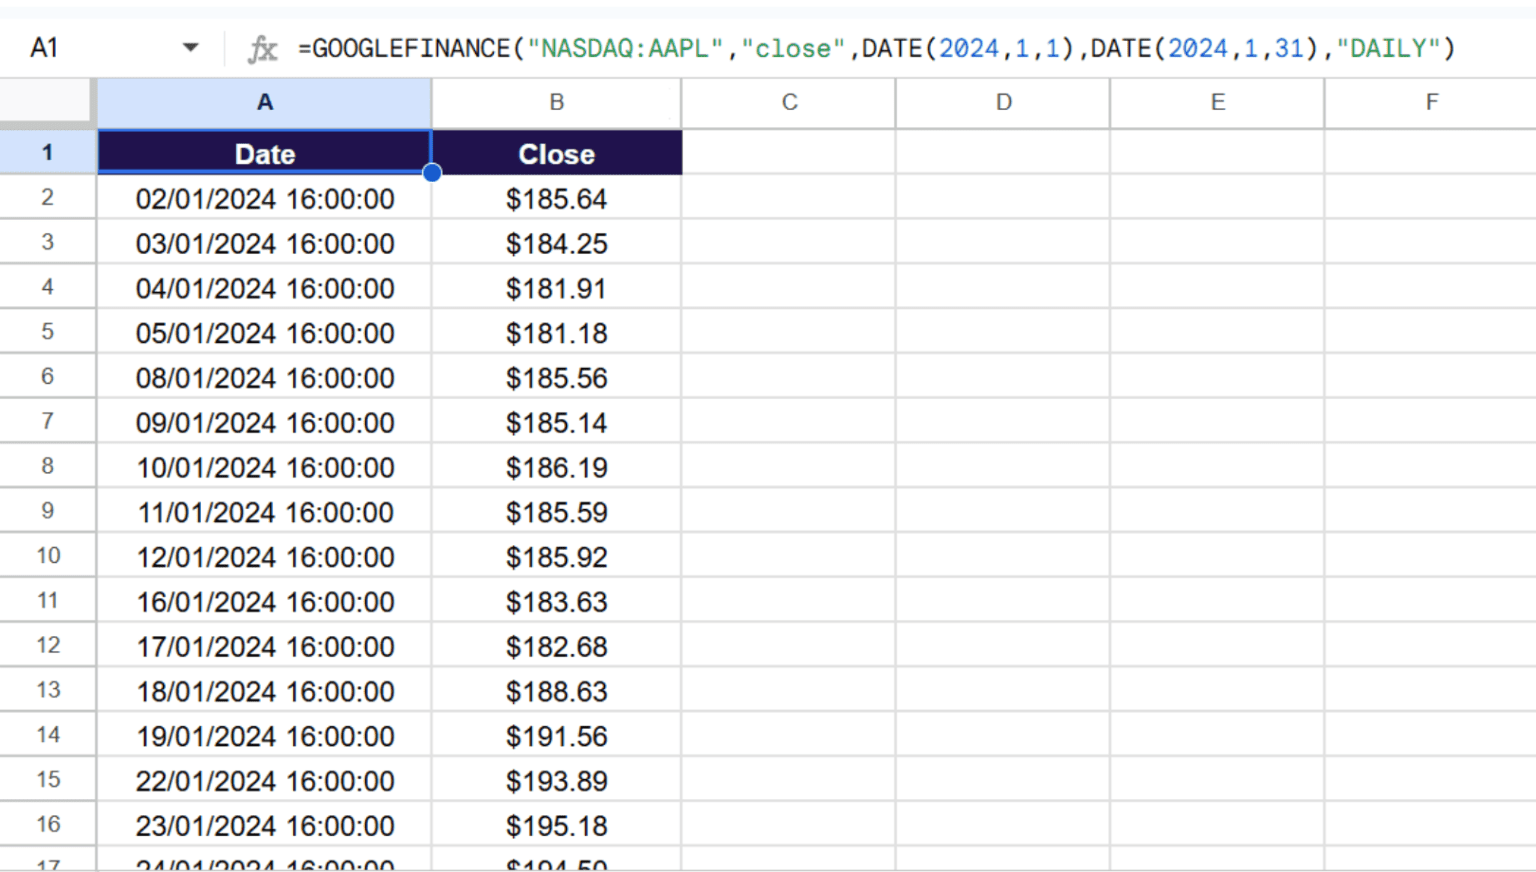This screenshot has height=872, width=1536.
Task: Select the $188.63 close price
Action: (556, 691)
